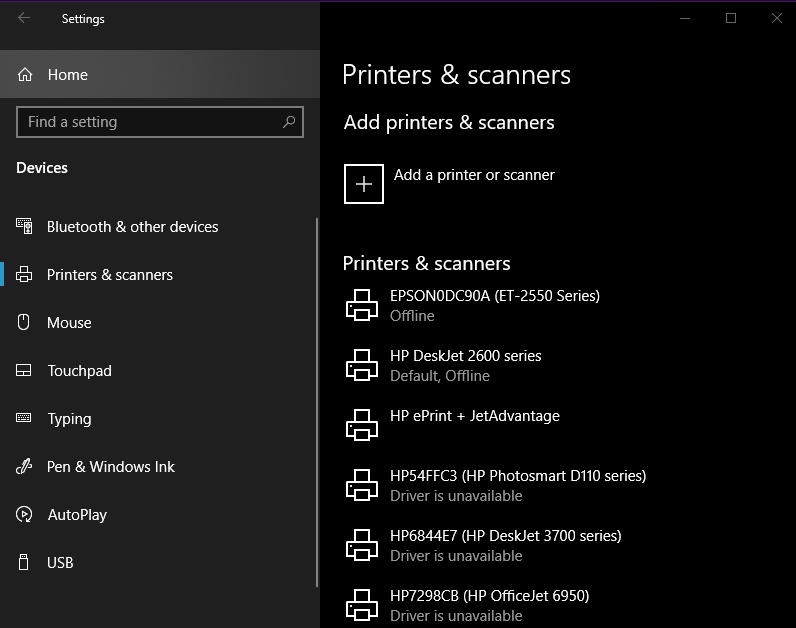This screenshot has height=628, width=796.
Task: Click the Home icon in sidebar
Action: 26,75
